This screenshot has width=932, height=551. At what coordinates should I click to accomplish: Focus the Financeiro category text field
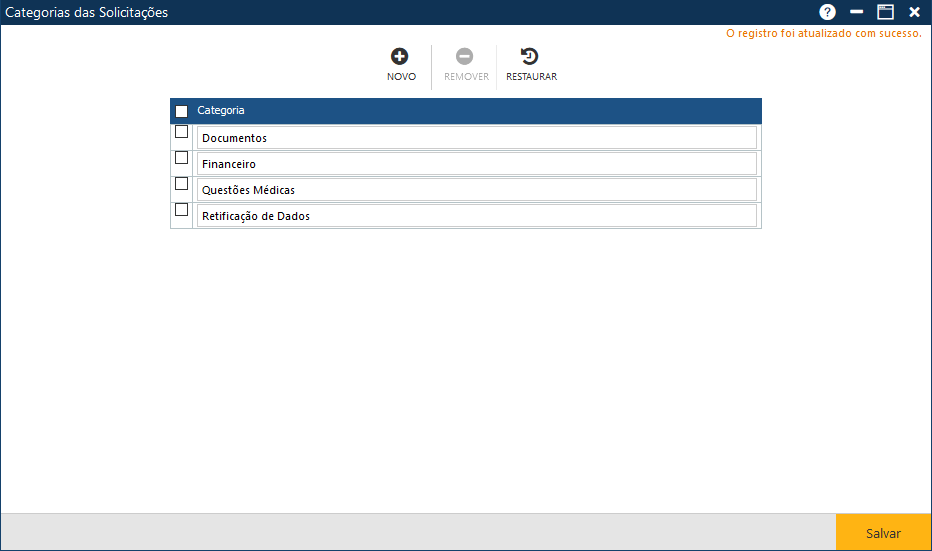click(x=476, y=164)
